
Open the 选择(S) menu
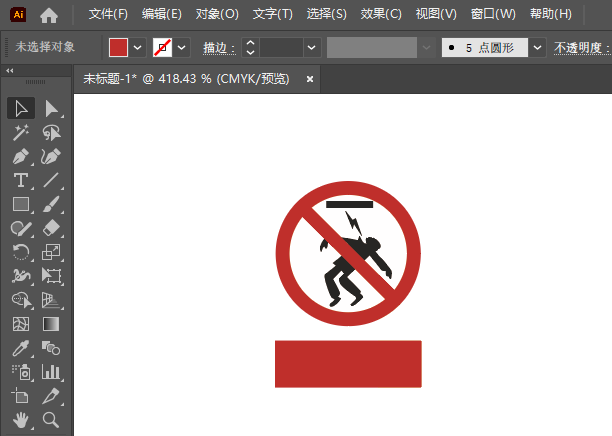pos(326,14)
